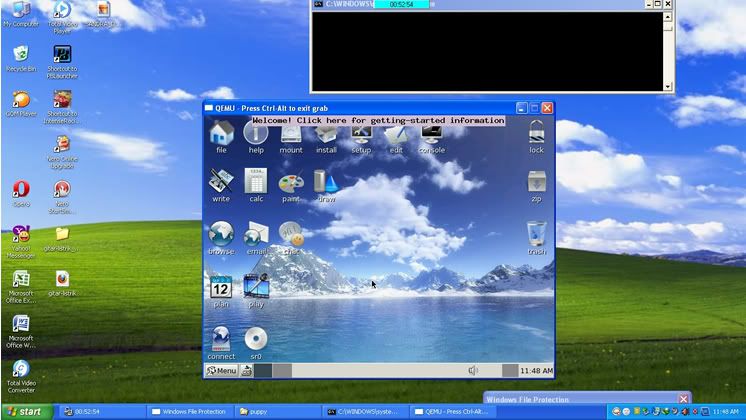
Task: Switch to 'puppy' folder taskbar button
Action: tap(278, 411)
